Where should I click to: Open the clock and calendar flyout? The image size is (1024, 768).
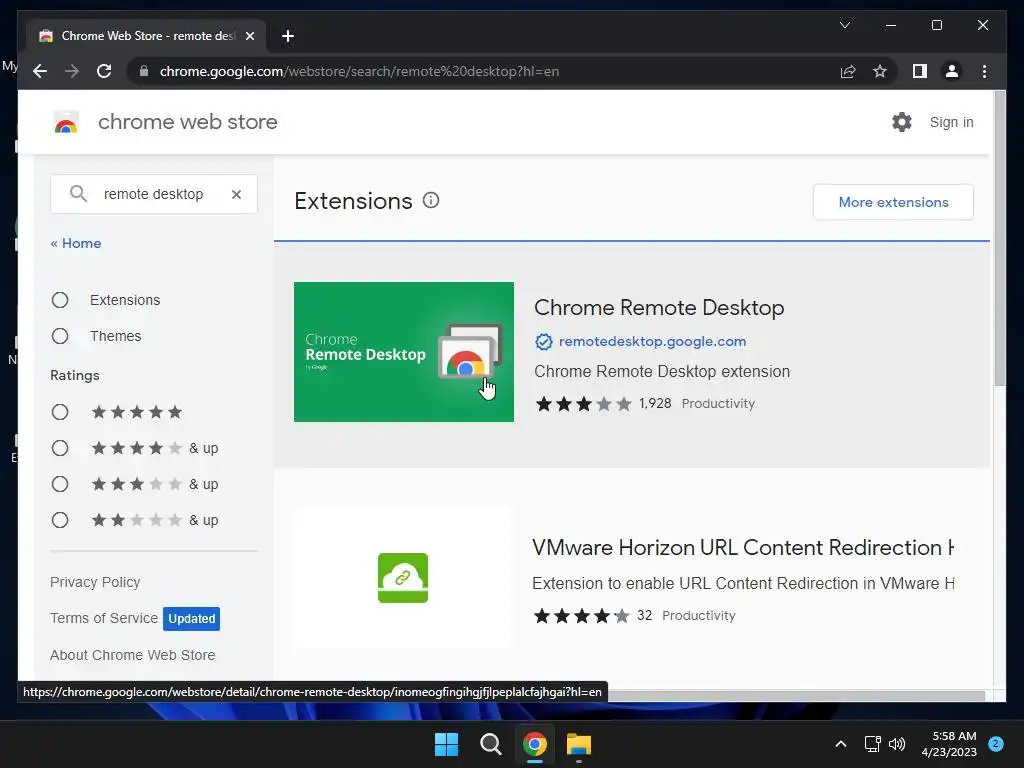tap(949, 744)
